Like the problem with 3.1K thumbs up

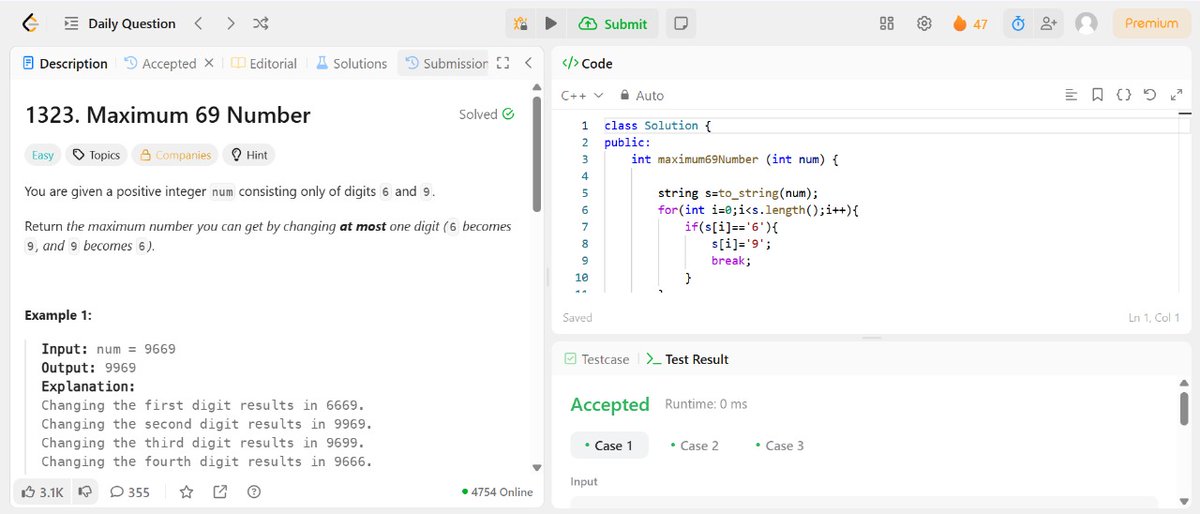42,491
